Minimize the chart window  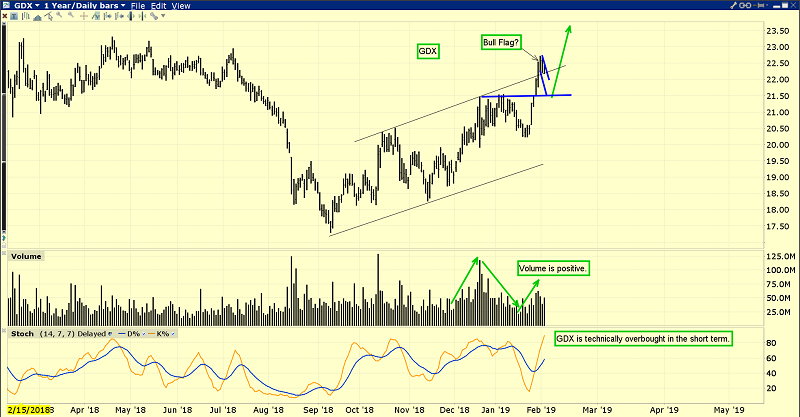click(777, 7)
